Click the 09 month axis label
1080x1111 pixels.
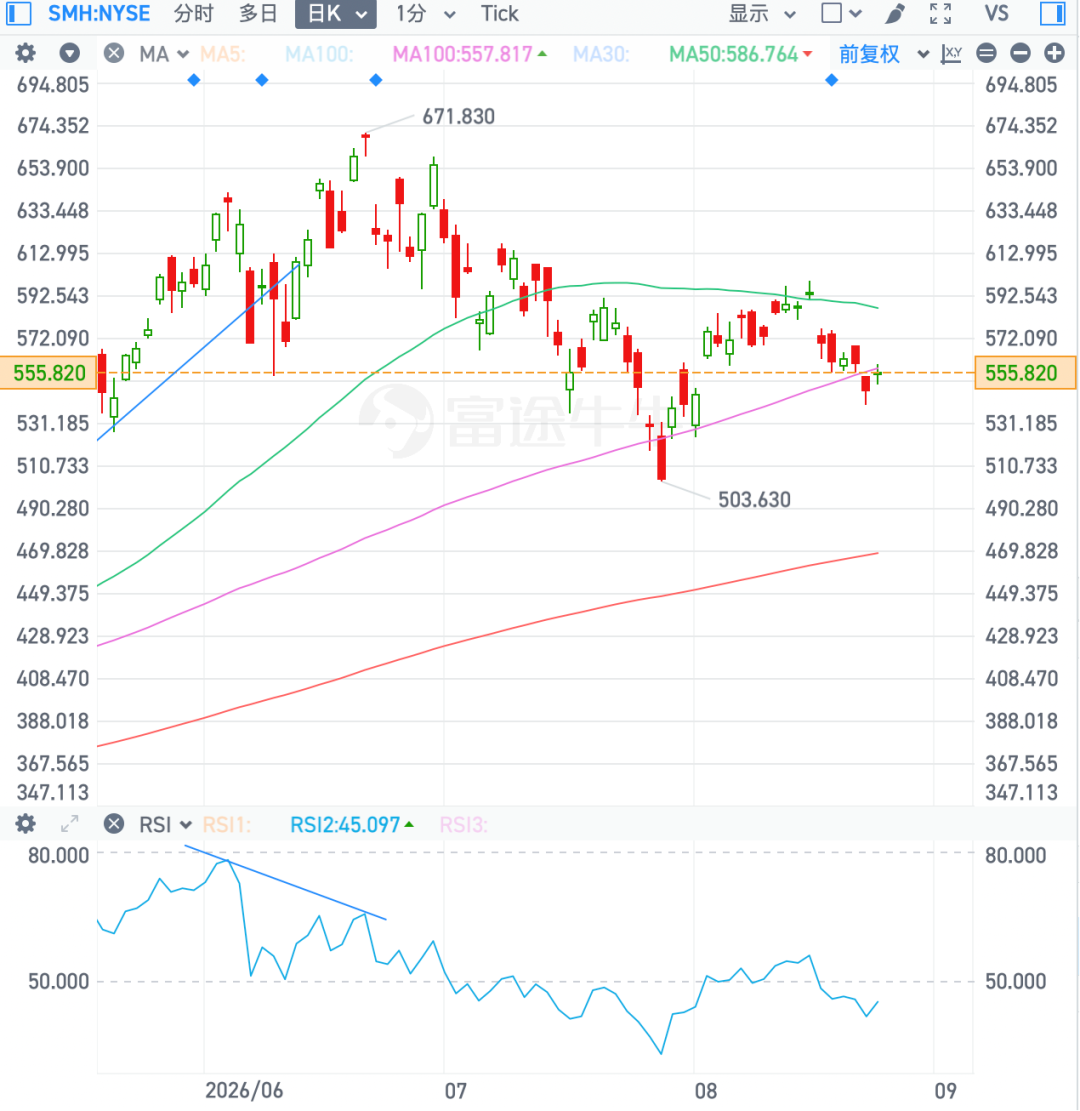tap(945, 1090)
